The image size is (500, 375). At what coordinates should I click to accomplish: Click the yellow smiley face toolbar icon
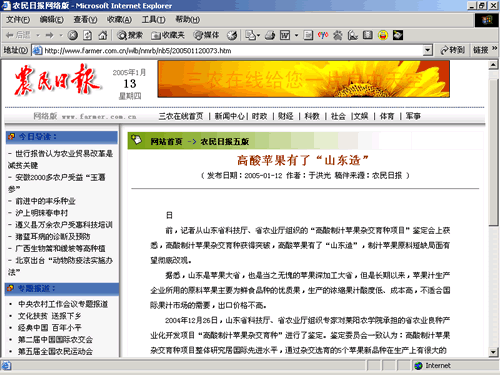(x=383, y=35)
